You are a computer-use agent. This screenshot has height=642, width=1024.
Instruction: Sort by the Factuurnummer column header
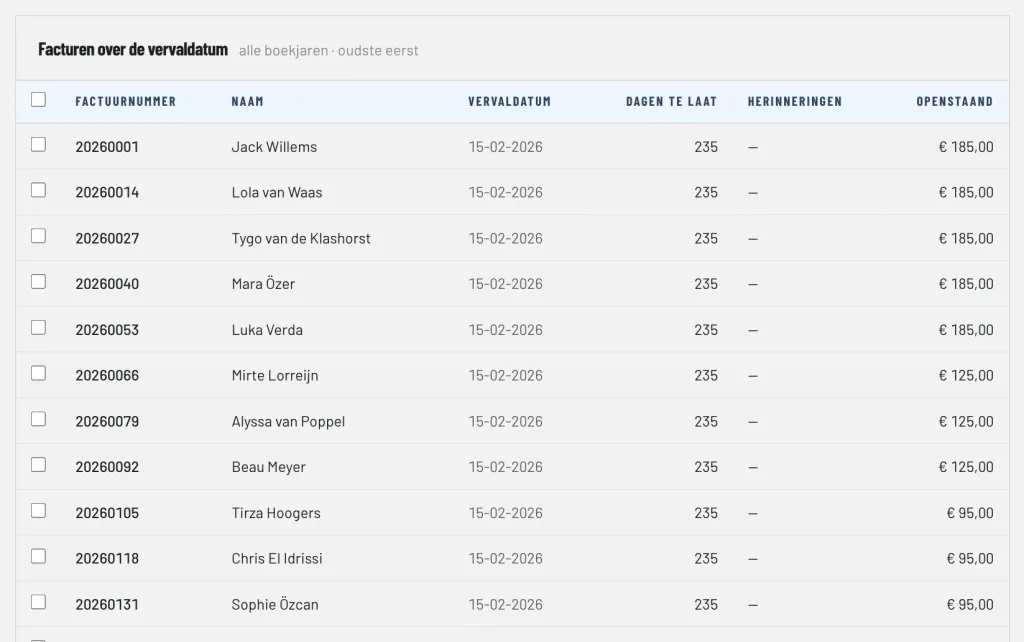click(x=125, y=101)
